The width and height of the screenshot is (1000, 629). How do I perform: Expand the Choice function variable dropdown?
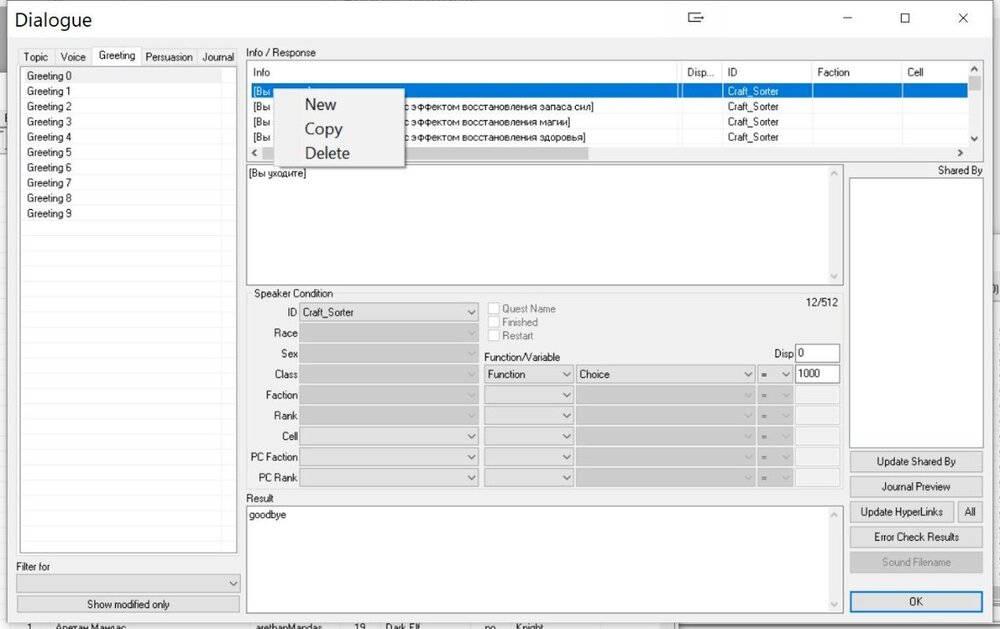tap(665, 374)
